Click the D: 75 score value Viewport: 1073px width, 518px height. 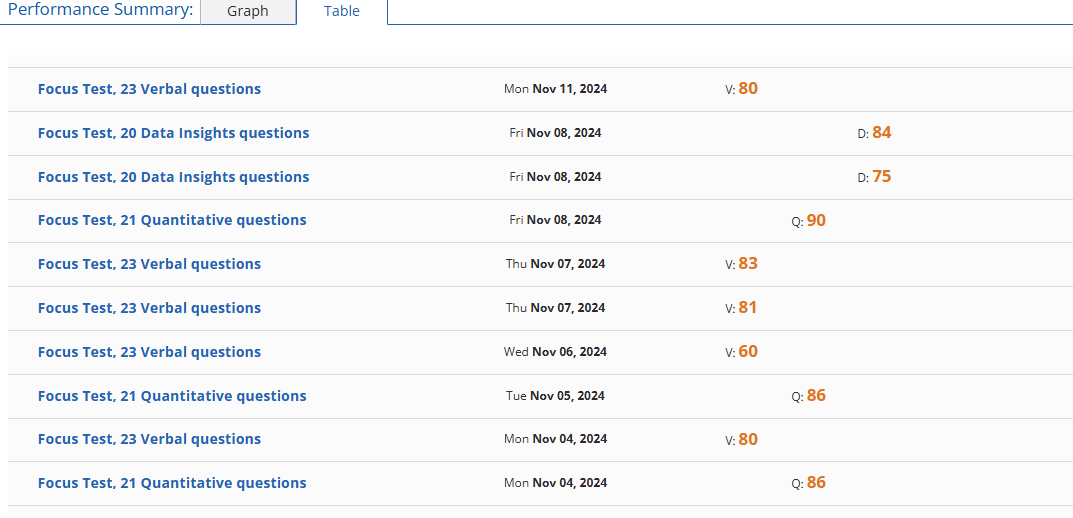pyautogui.click(x=880, y=177)
